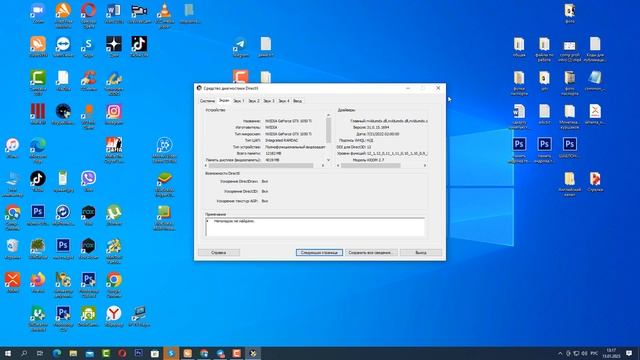Open the Mail app on the taskbar
This screenshot has width=640, height=360.
(x=89, y=353)
